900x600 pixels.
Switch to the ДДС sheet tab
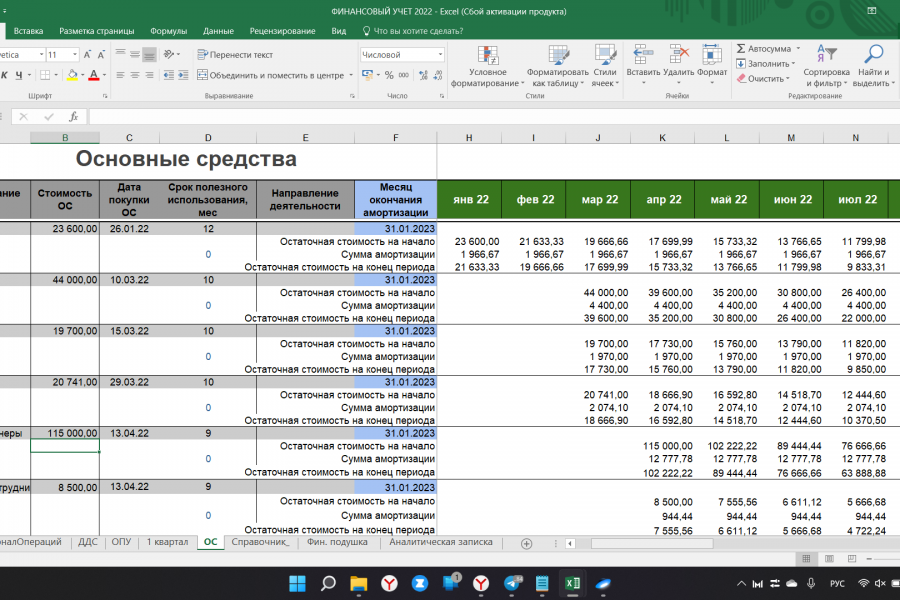click(87, 542)
